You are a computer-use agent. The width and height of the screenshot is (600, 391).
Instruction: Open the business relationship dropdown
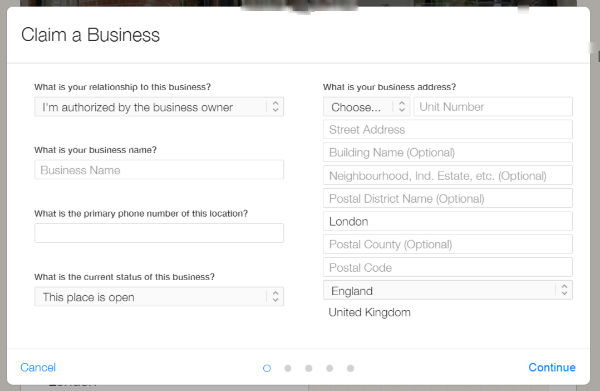tap(159, 107)
